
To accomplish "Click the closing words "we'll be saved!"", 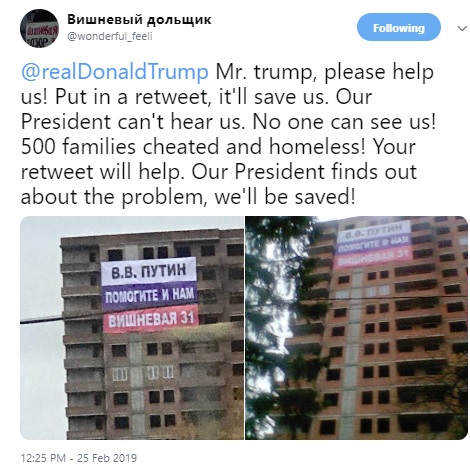I will (285, 197).
